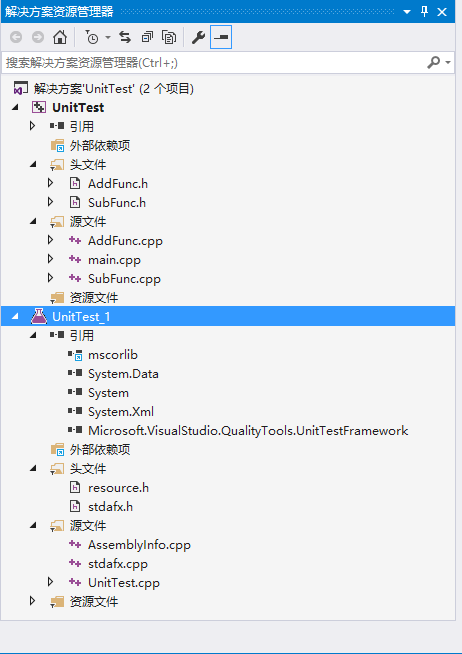Click the Show All Files icon
Screen dimensions: 462x654
pos(169,37)
